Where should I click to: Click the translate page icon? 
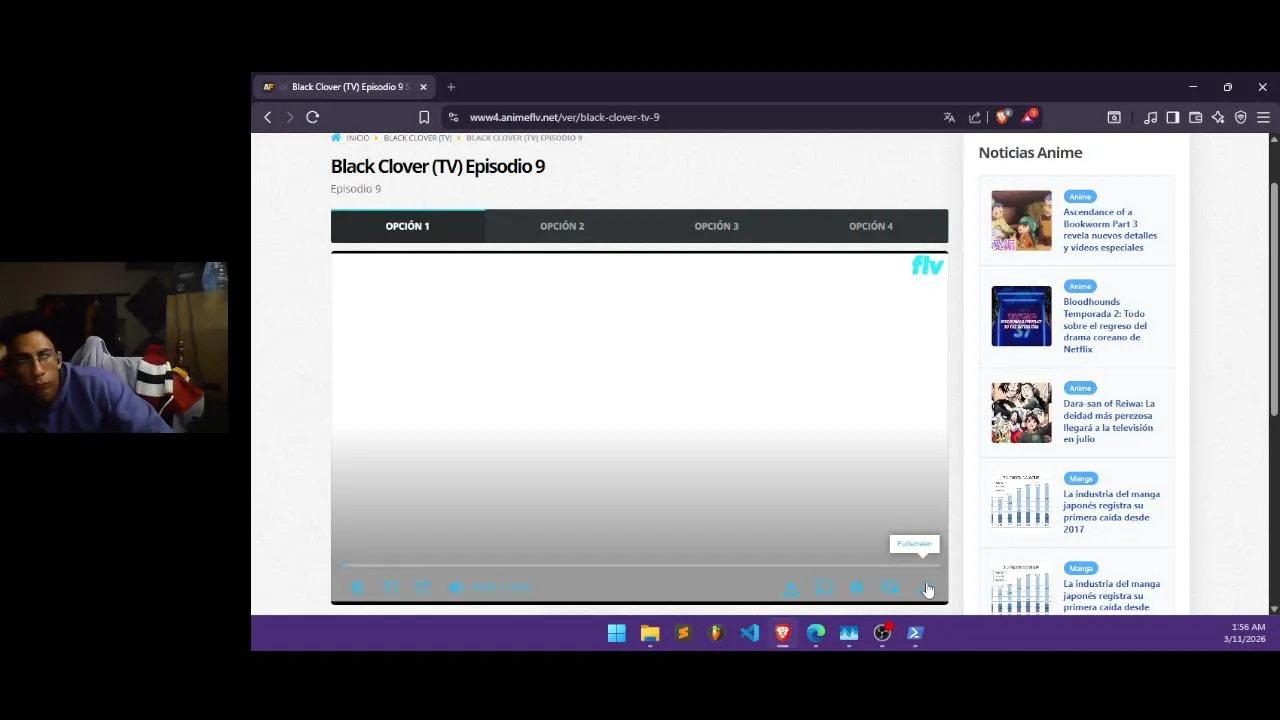pos(949,117)
